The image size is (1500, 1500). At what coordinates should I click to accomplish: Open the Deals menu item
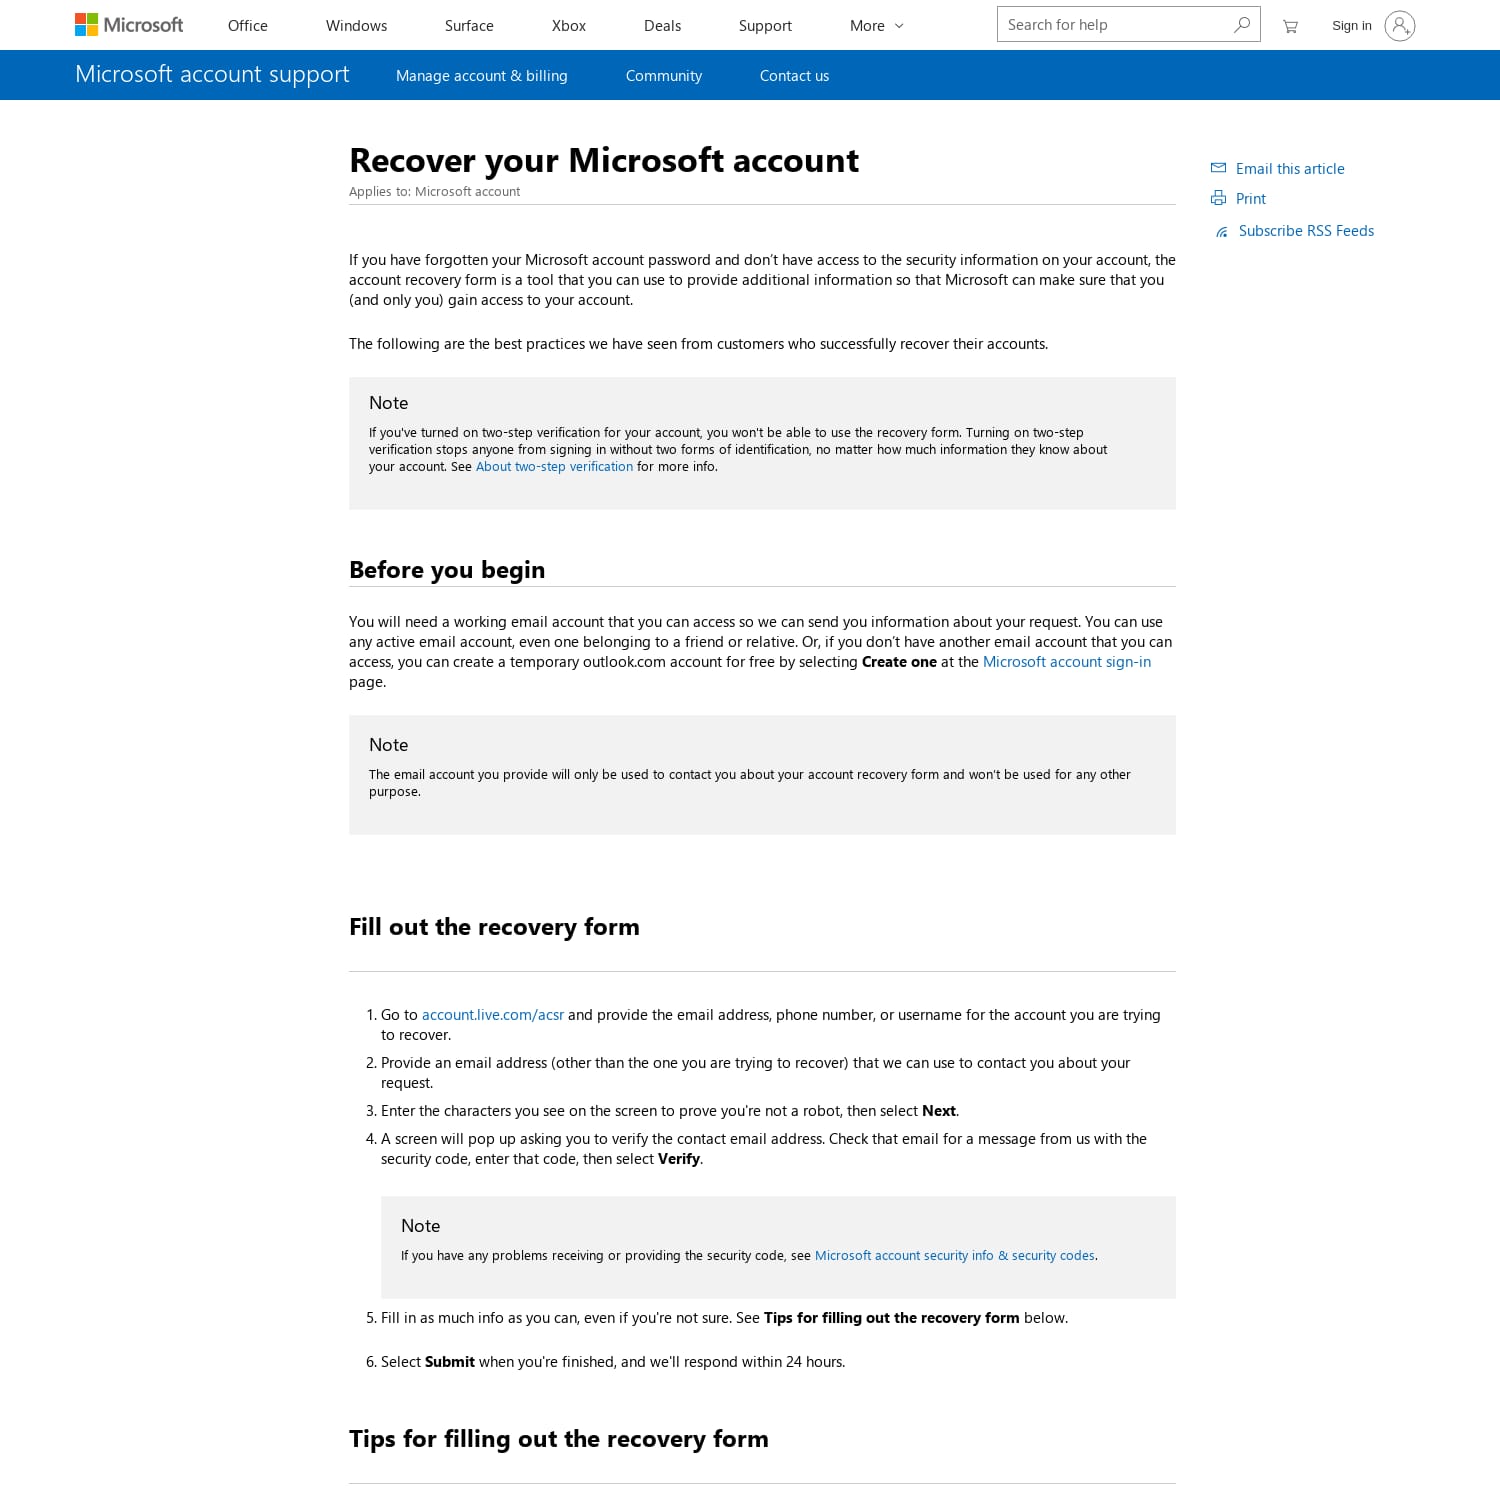662,26
